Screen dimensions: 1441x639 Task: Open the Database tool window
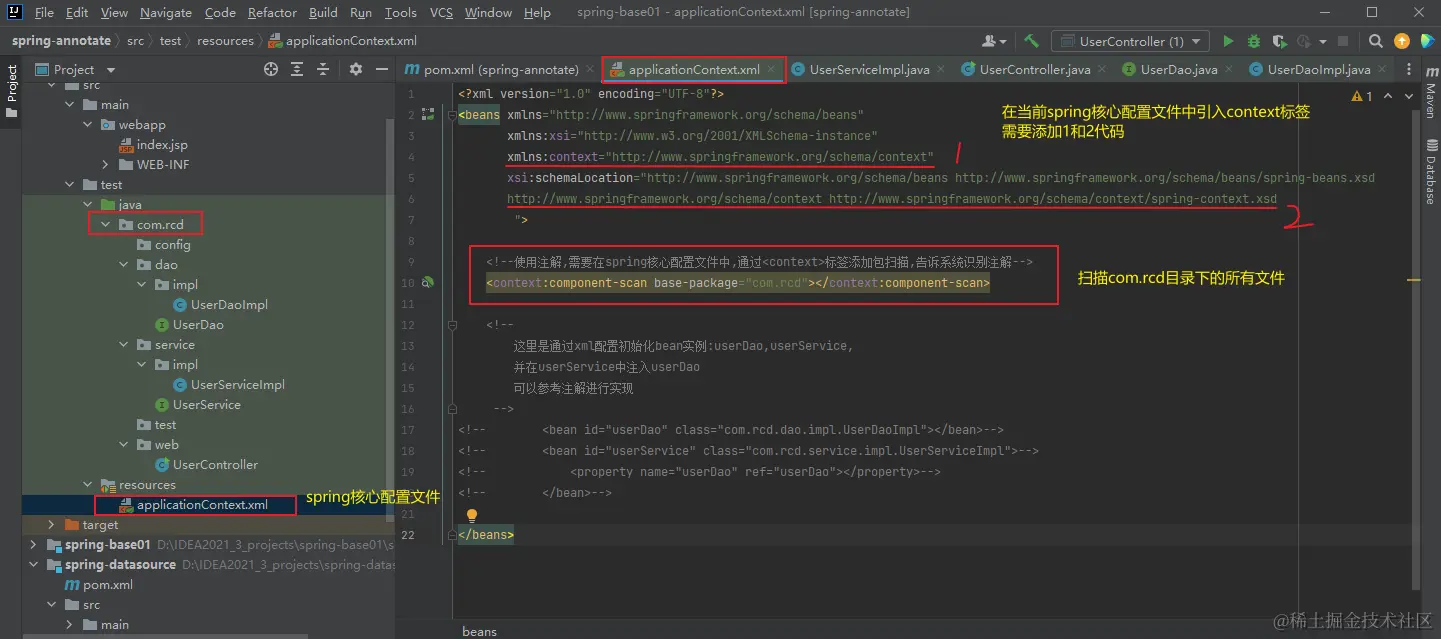point(1431,172)
